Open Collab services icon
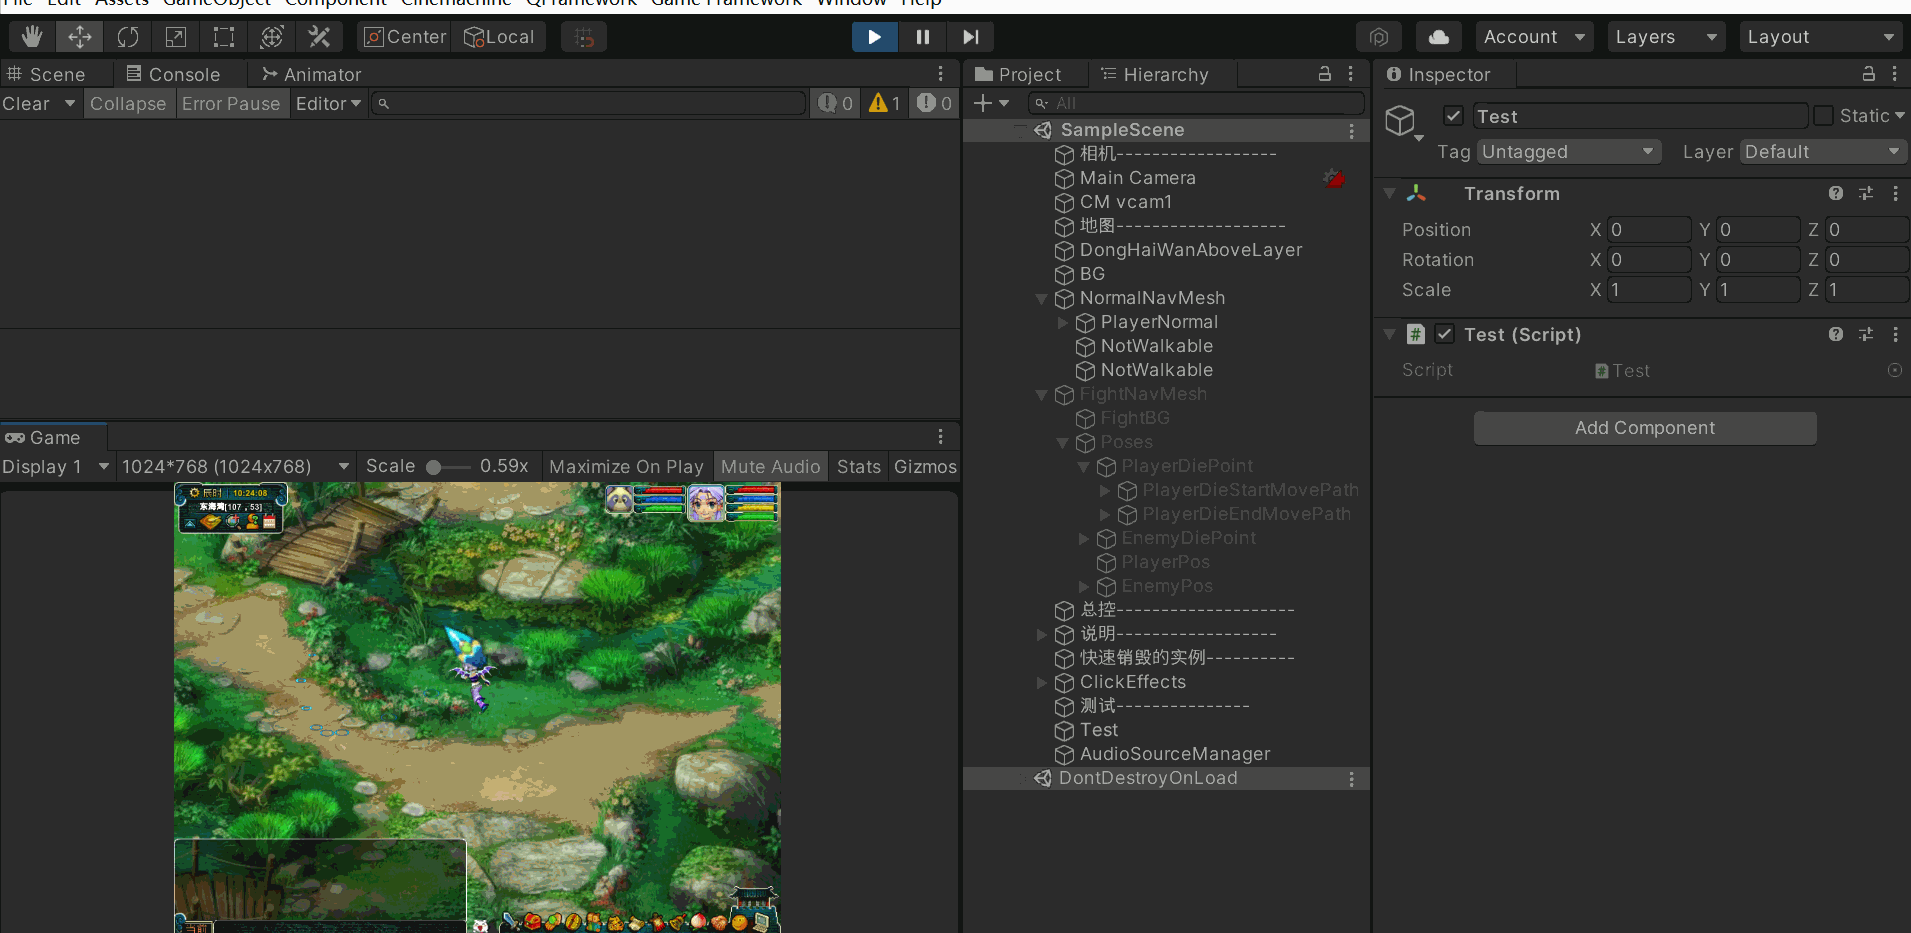 (x=1379, y=37)
